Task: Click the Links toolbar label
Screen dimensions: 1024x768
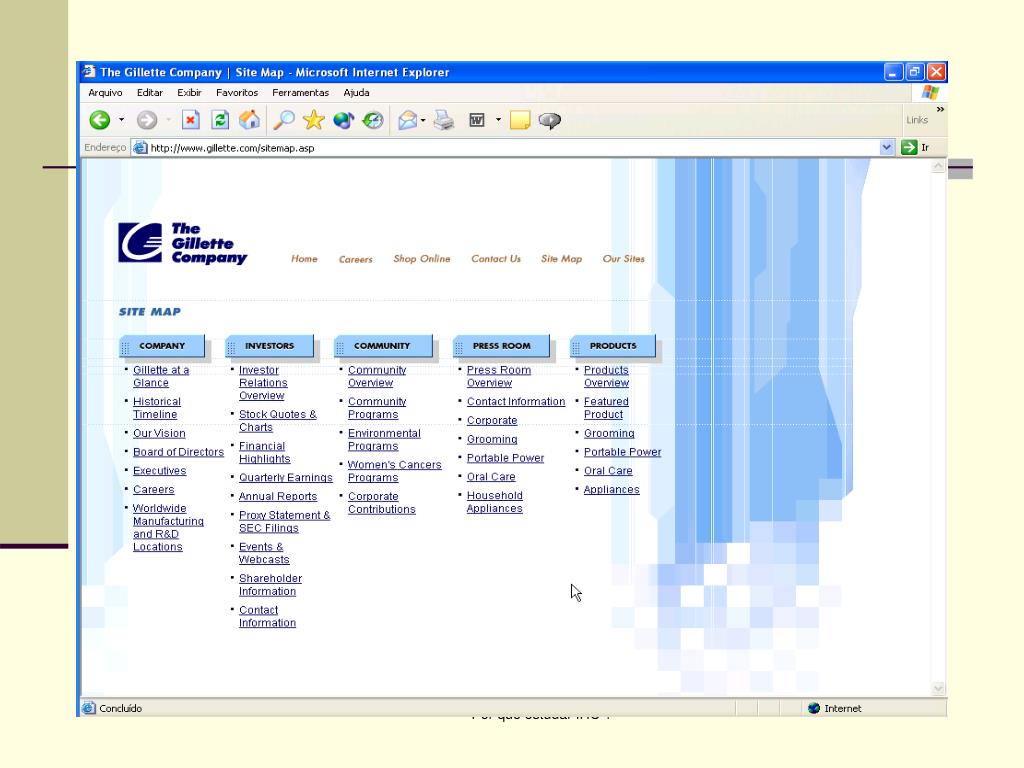Action: [x=917, y=120]
